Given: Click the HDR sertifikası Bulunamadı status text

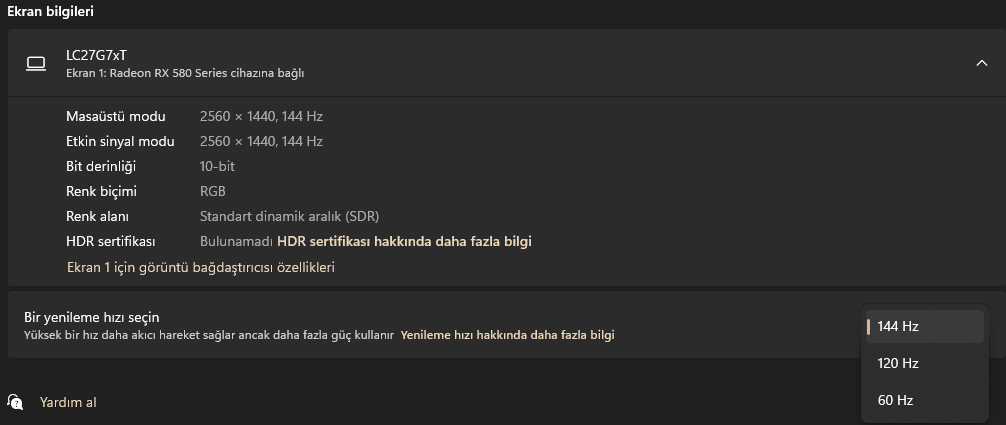Looking at the screenshot, I should point(236,241).
